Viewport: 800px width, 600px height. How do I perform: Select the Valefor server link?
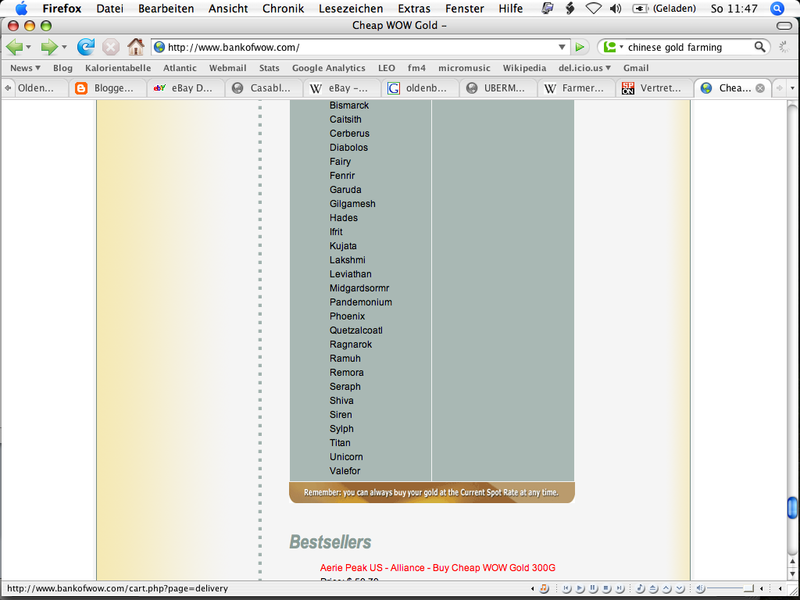point(344,470)
